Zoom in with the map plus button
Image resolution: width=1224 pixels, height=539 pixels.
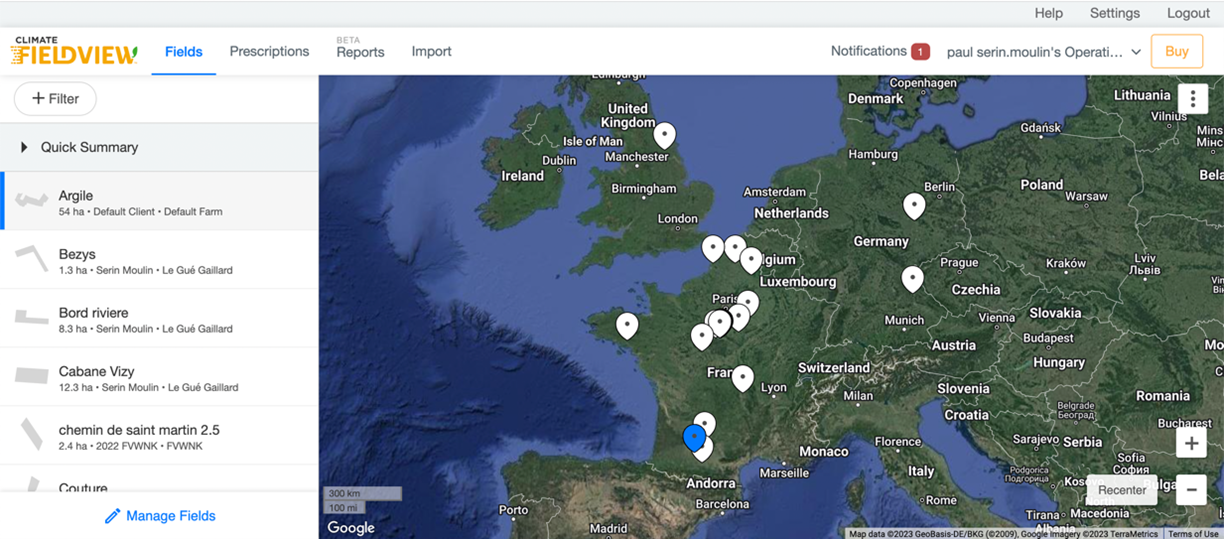1191,444
